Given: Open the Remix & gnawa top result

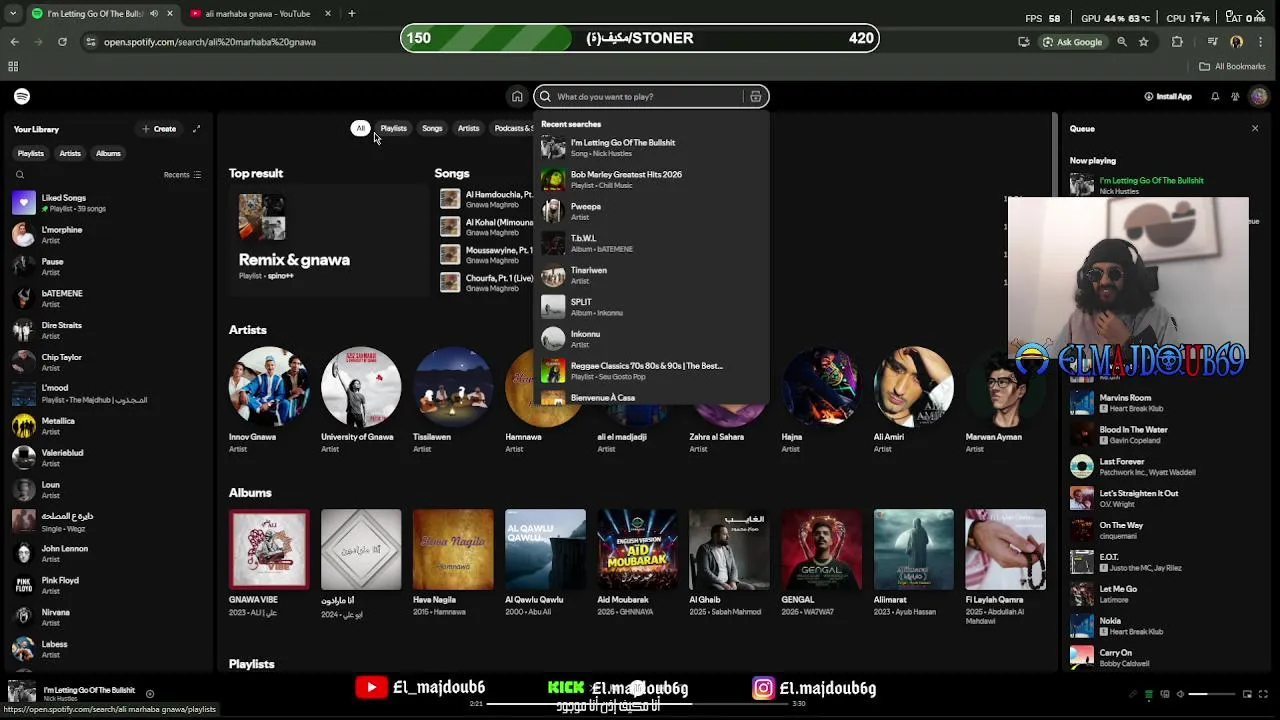Looking at the screenshot, I should (x=328, y=240).
